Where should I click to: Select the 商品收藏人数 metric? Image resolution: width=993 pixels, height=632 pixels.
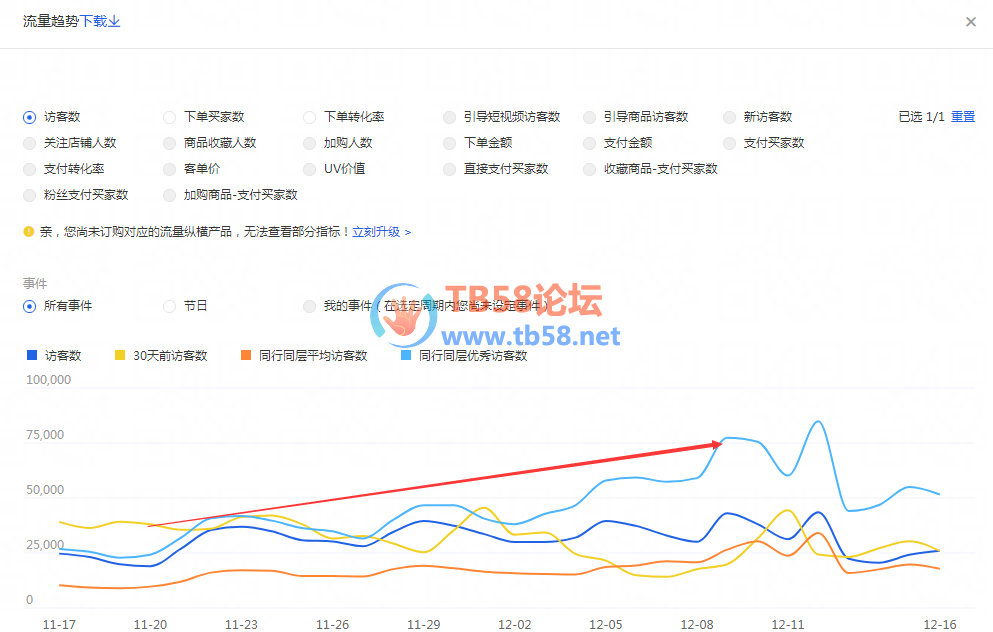(170, 143)
